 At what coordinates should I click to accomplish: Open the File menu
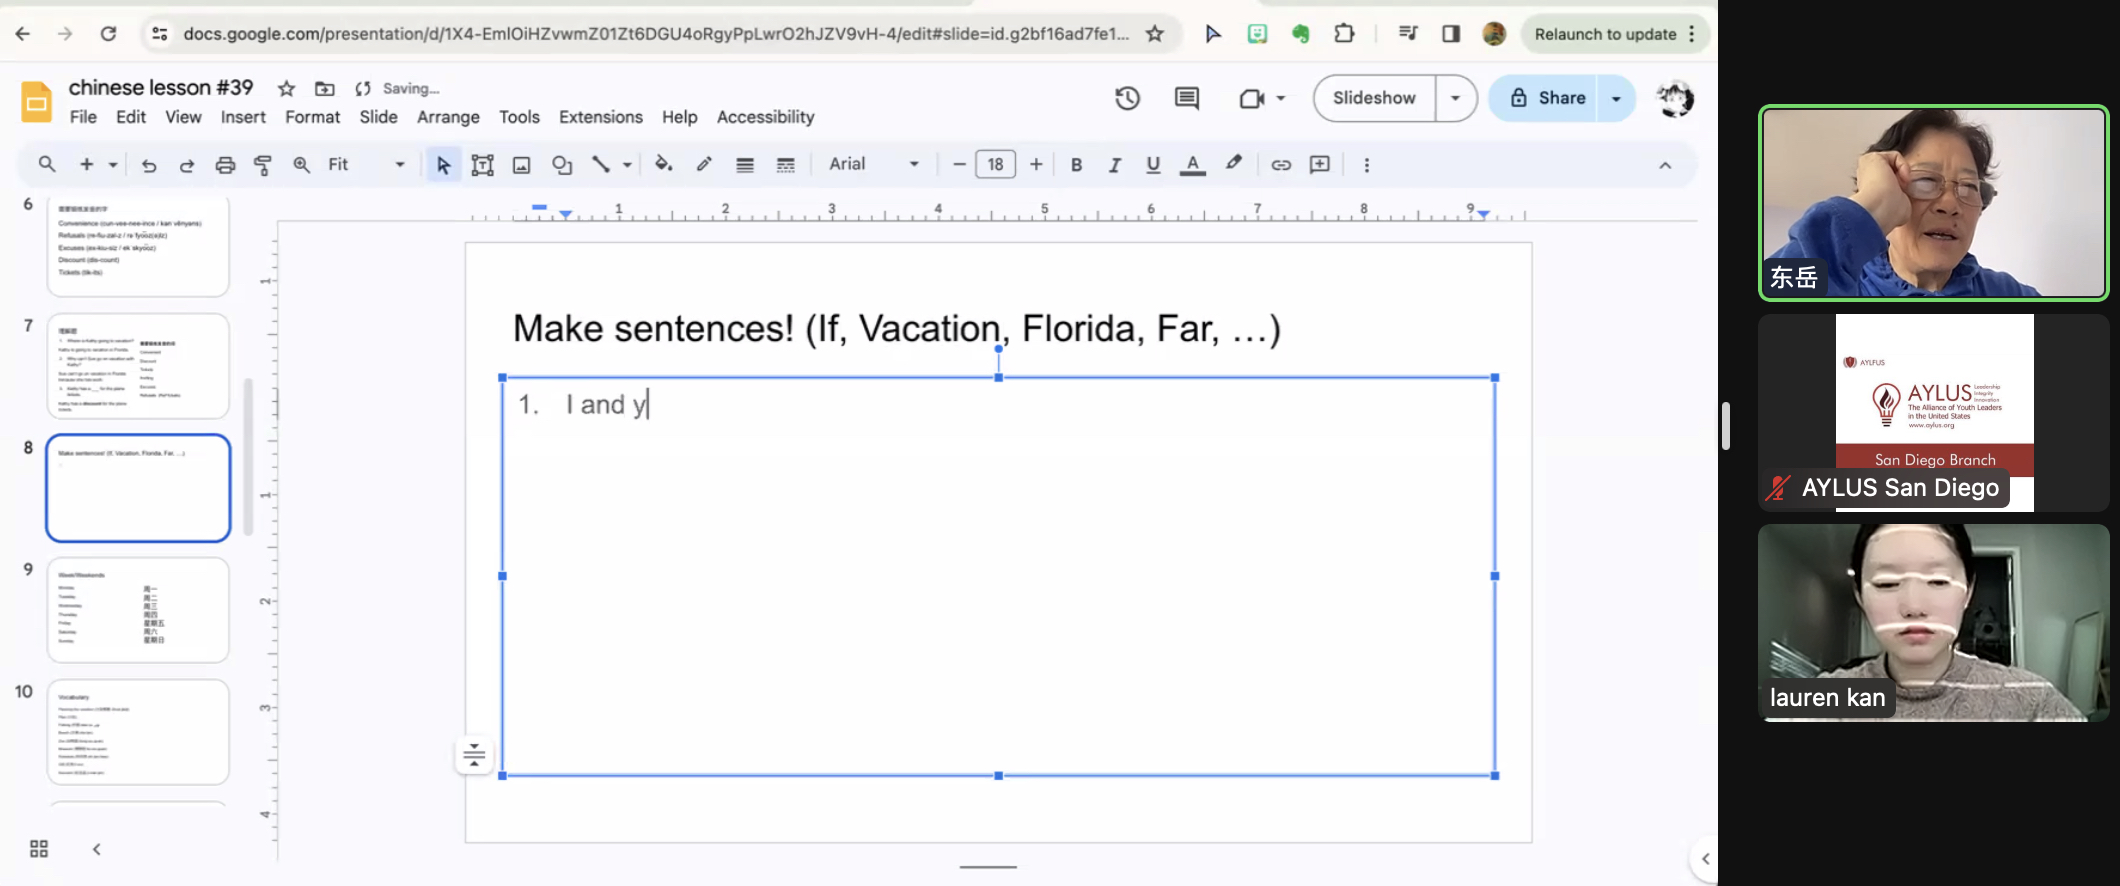point(83,117)
